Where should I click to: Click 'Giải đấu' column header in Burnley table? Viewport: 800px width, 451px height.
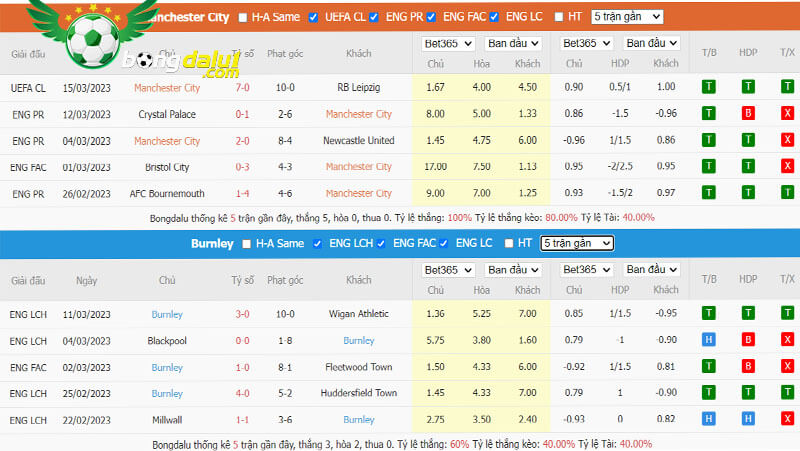point(28,280)
